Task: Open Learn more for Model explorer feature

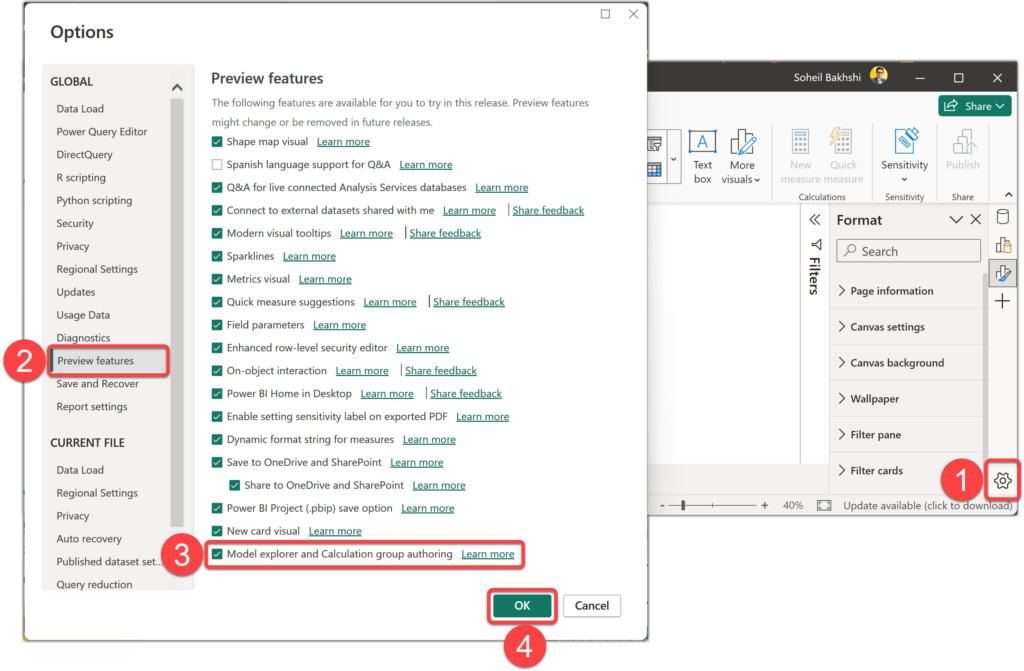Action: coord(487,554)
